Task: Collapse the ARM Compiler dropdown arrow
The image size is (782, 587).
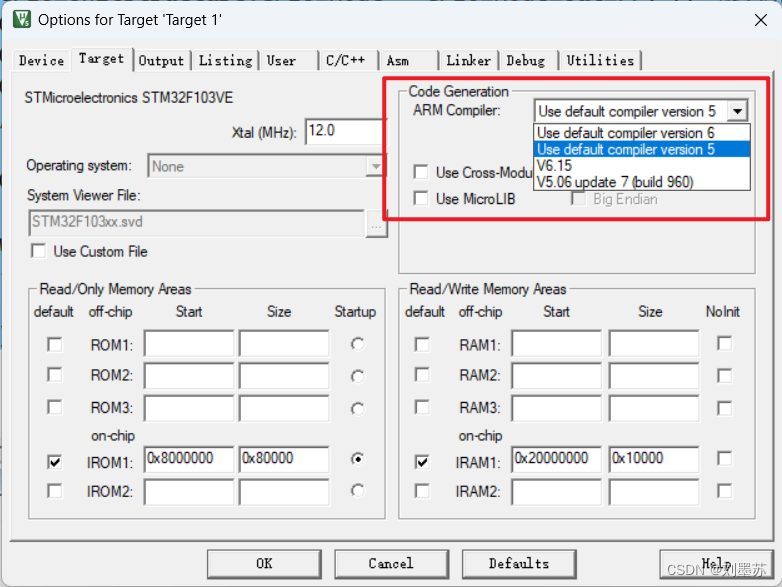Action: coord(738,111)
